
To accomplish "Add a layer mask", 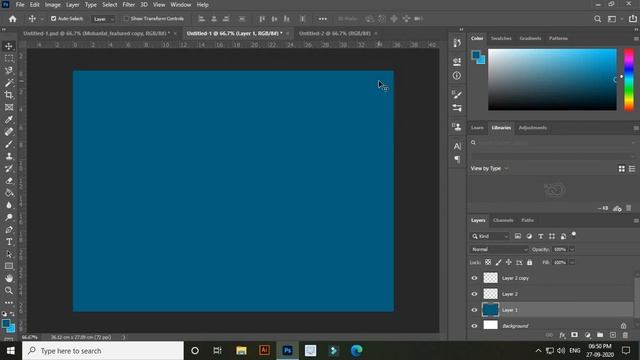I will (575, 335).
